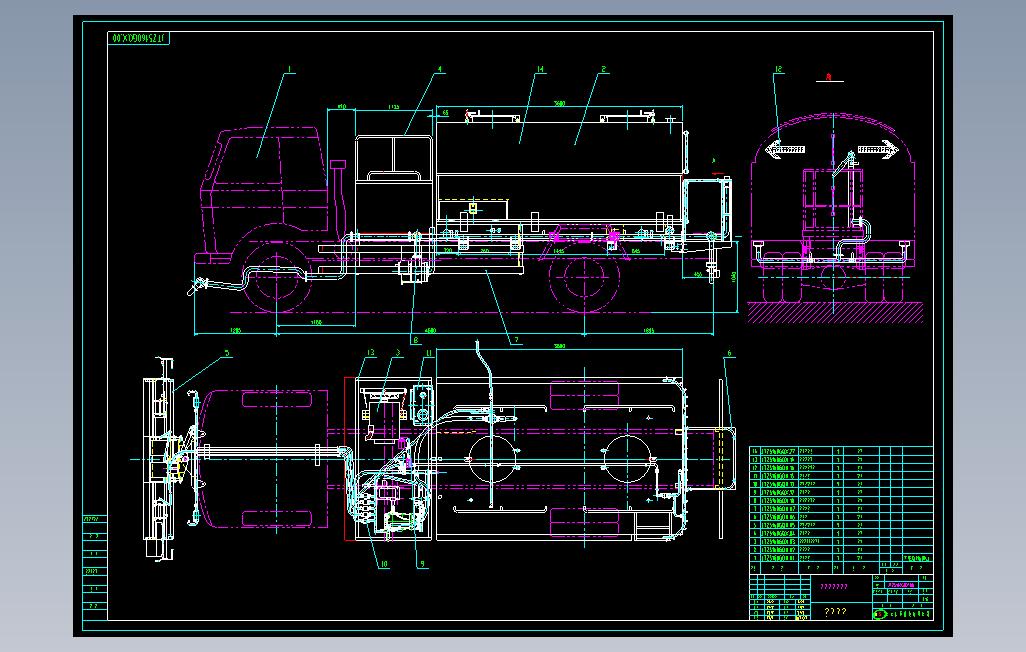Click callout number 13 above the plan view
The height and width of the screenshot is (652, 1026).
(x=370, y=353)
